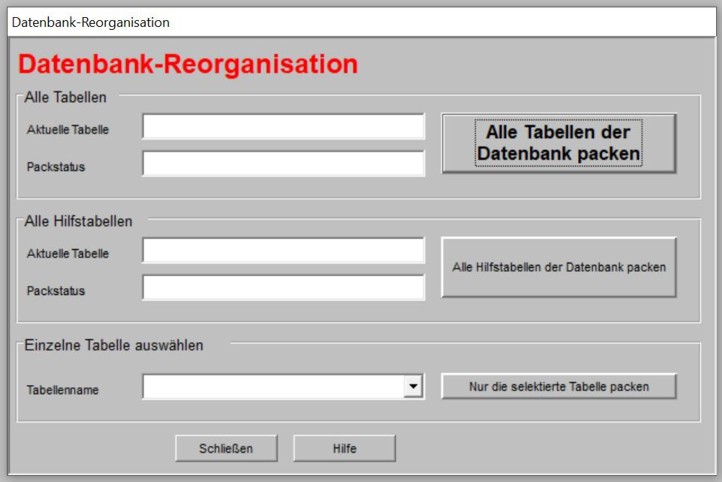Image resolution: width=722 pixels, height=482 pixels.
Task: Click the Alle Tabellen group label
Action: point(65,97)
